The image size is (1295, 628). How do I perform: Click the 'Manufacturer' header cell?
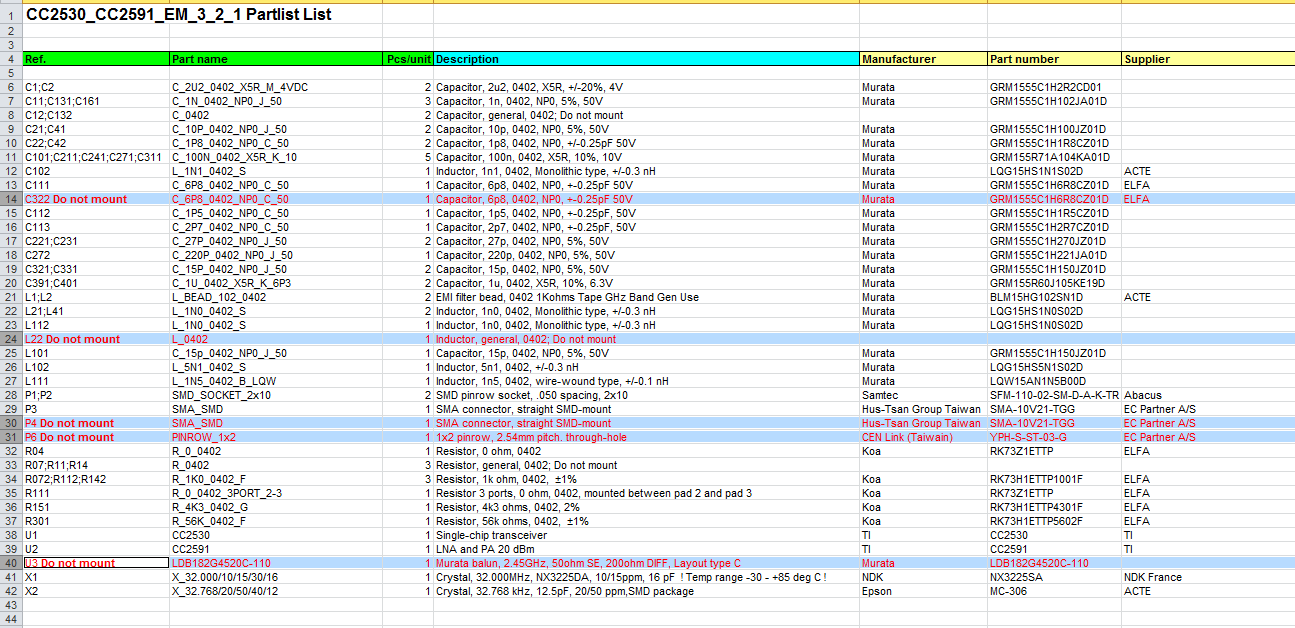pyautogui.click(x=923, y=59)
